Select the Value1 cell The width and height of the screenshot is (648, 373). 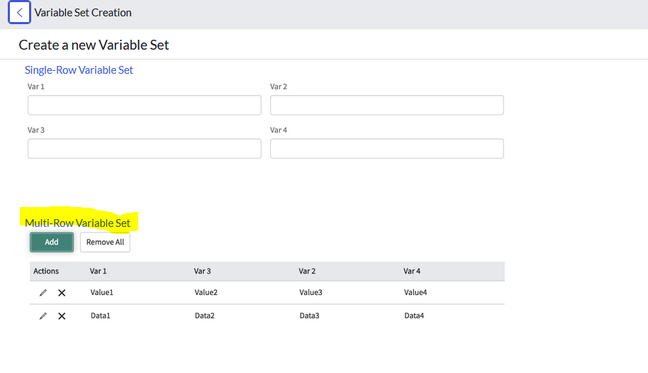102,292
